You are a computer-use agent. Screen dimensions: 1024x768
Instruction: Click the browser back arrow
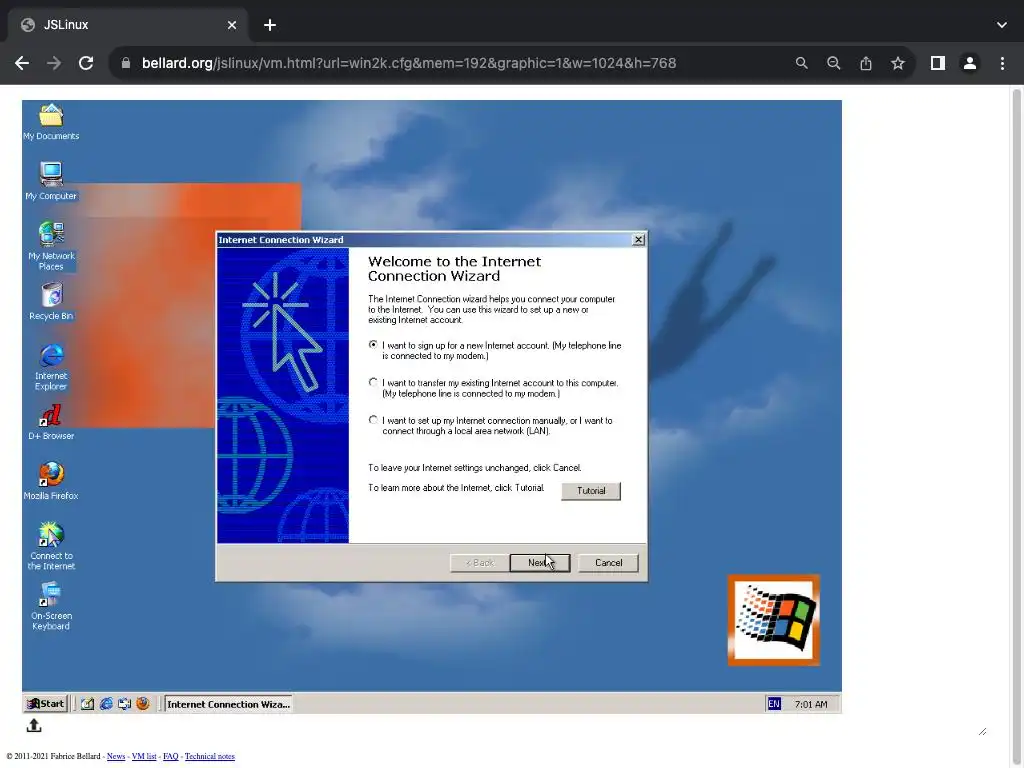(22, 63)
